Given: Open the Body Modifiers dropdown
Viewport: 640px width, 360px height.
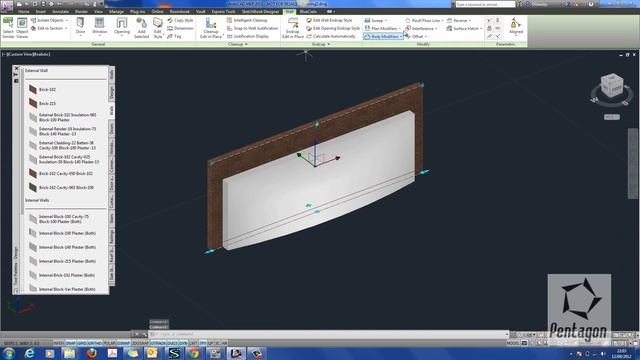Looking at the screenshot, I should 383,36.
